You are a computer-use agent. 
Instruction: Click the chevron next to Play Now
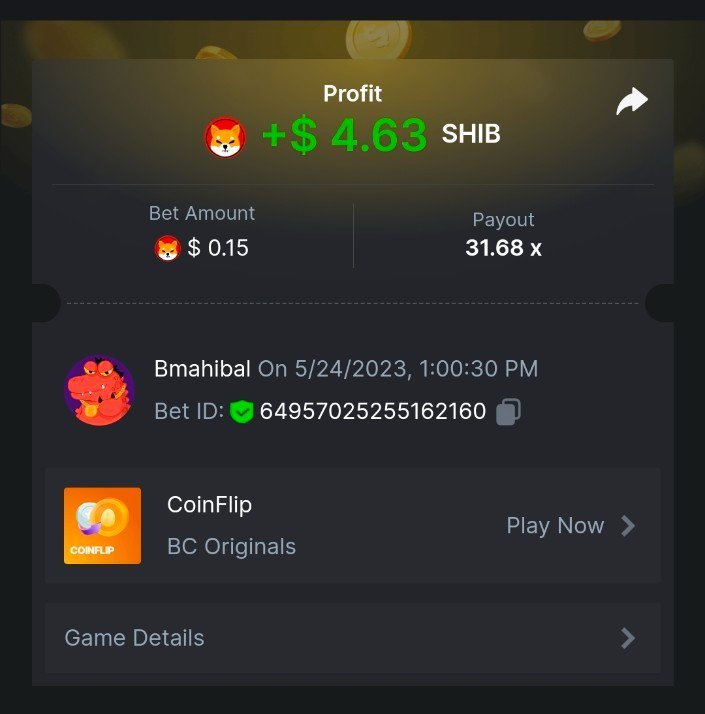coord(628,526)
